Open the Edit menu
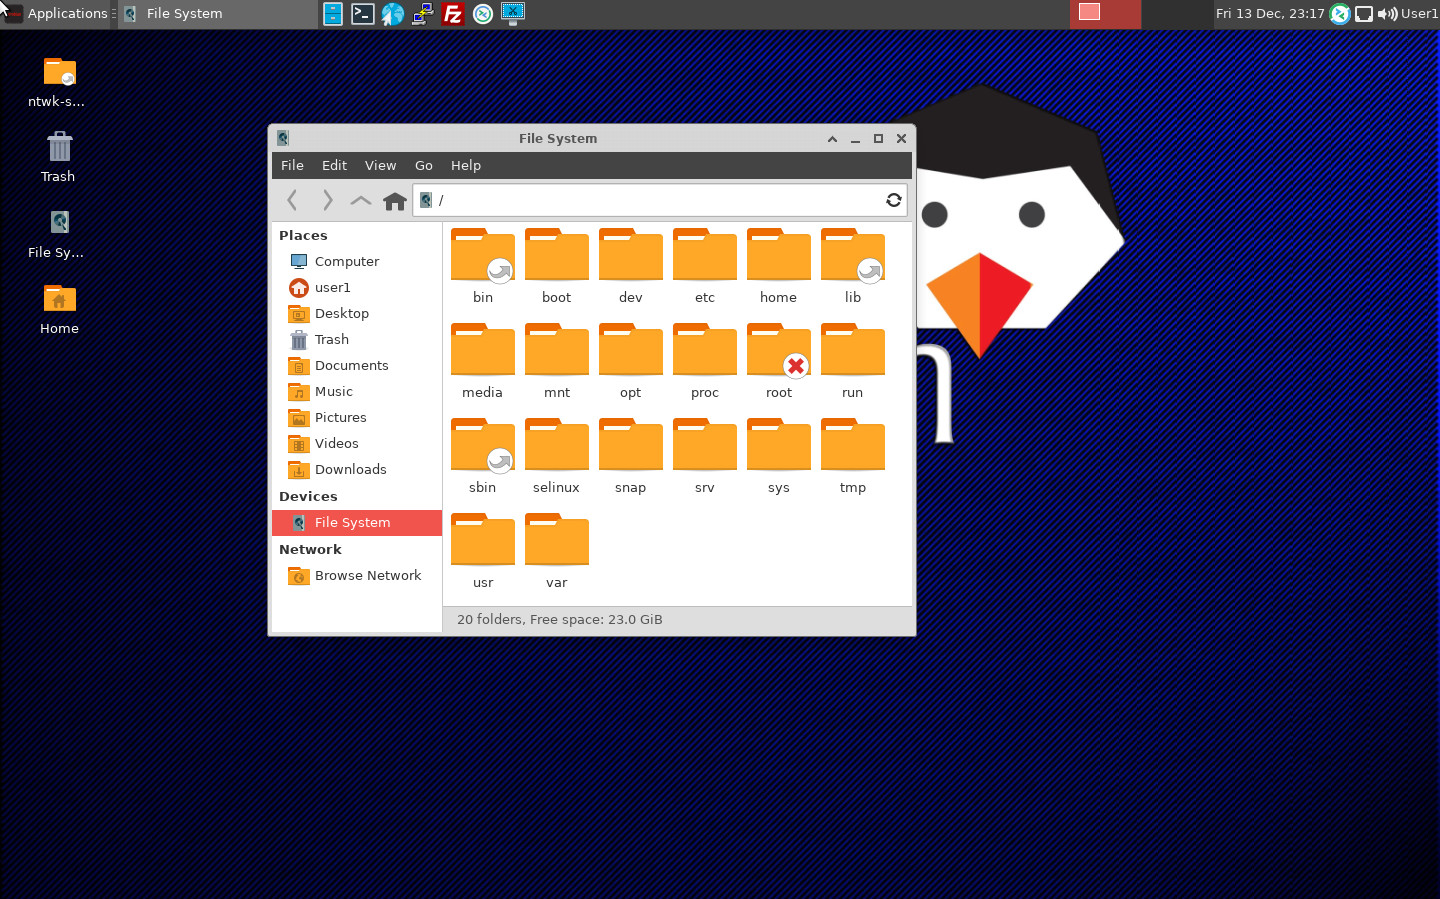This screenshot has height=899, width=1440. point(334,165)
